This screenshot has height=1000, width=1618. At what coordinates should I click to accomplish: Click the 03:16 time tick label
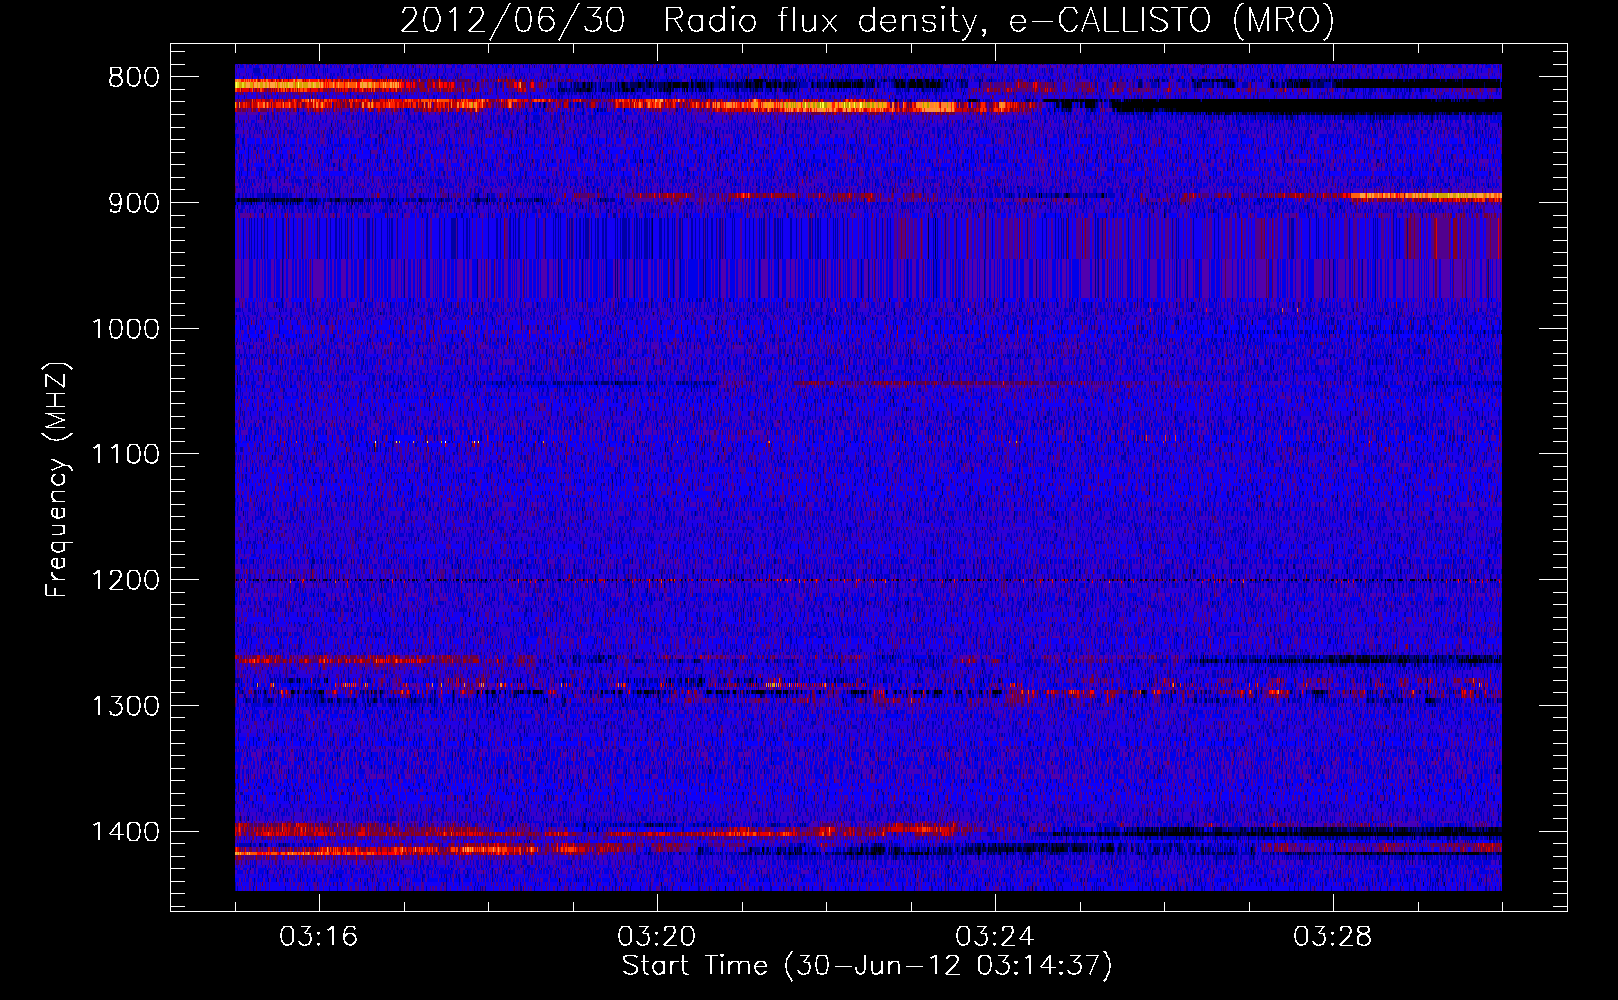click(318, 937)
